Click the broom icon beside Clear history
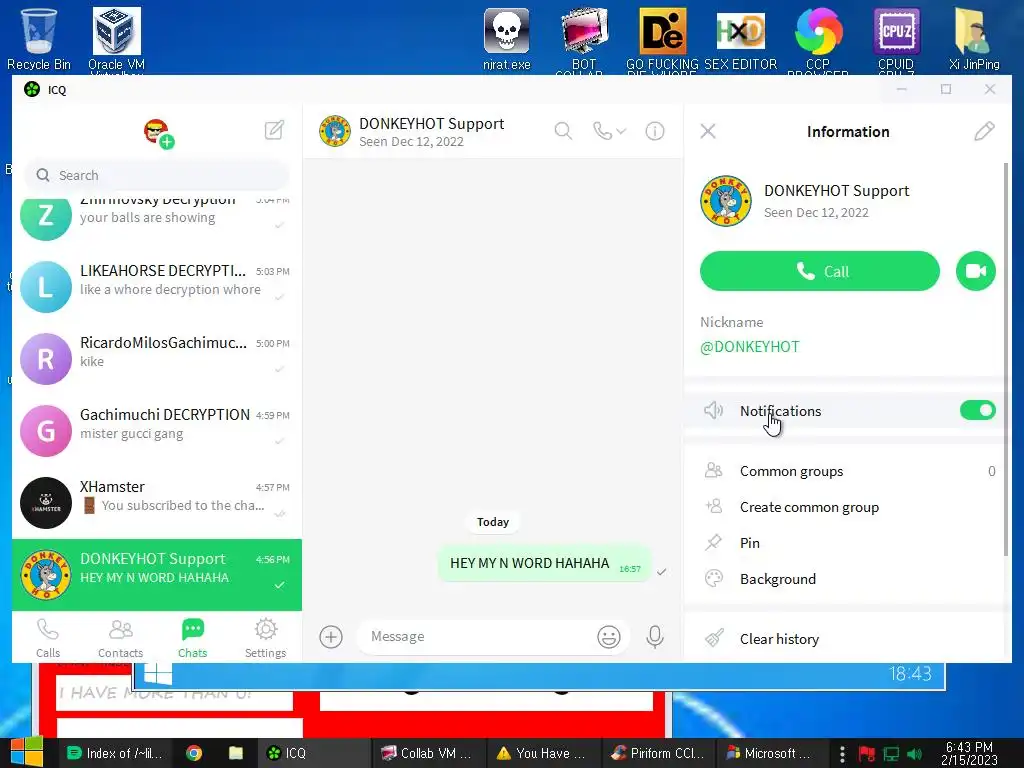Image resolution: width=1024 pixels, height=768 pixels. tap(714, 637)
